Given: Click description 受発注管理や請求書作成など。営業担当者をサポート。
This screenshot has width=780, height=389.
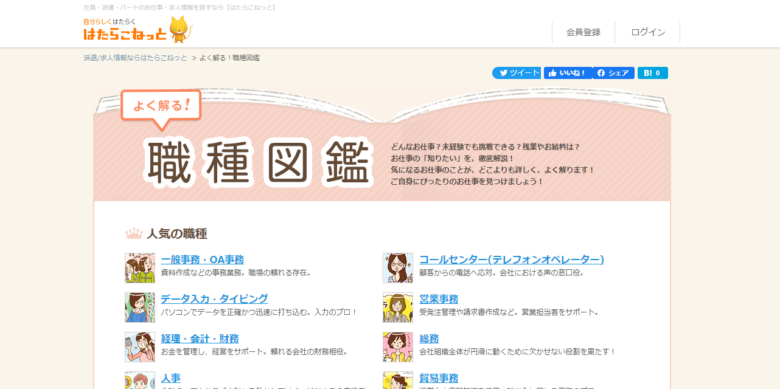Looking at the screenshot, I should tap(509, 312).
